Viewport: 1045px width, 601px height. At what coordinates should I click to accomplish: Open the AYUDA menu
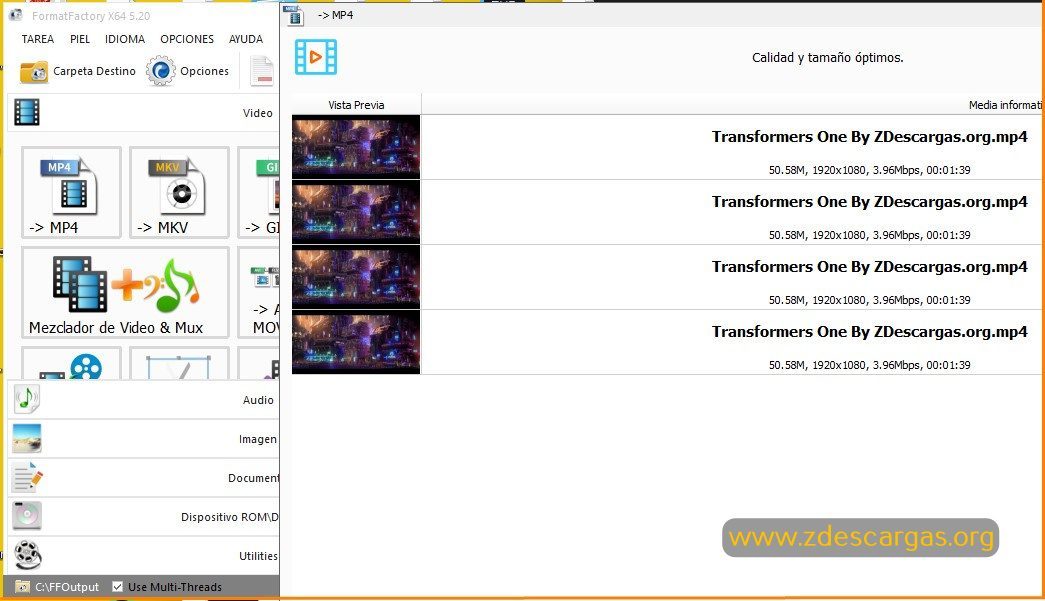tap(246, 39)
